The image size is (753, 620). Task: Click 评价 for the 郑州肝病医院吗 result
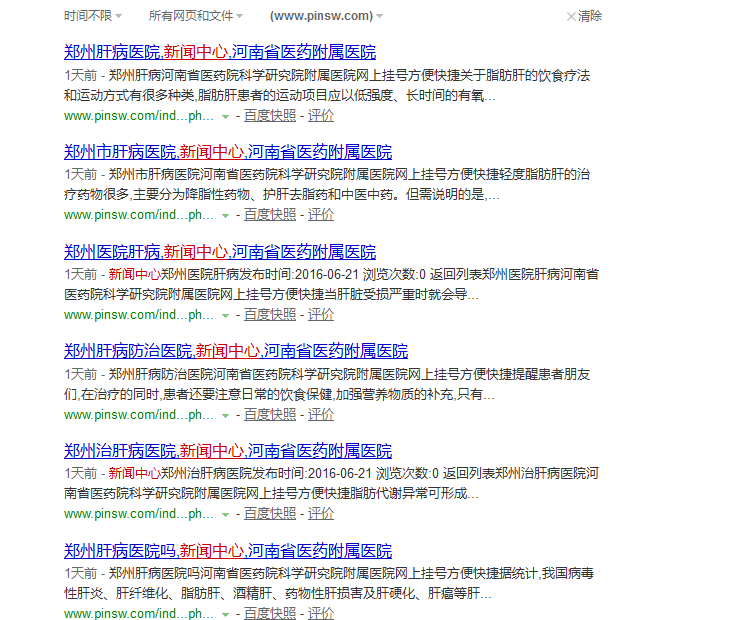point(321,613)
